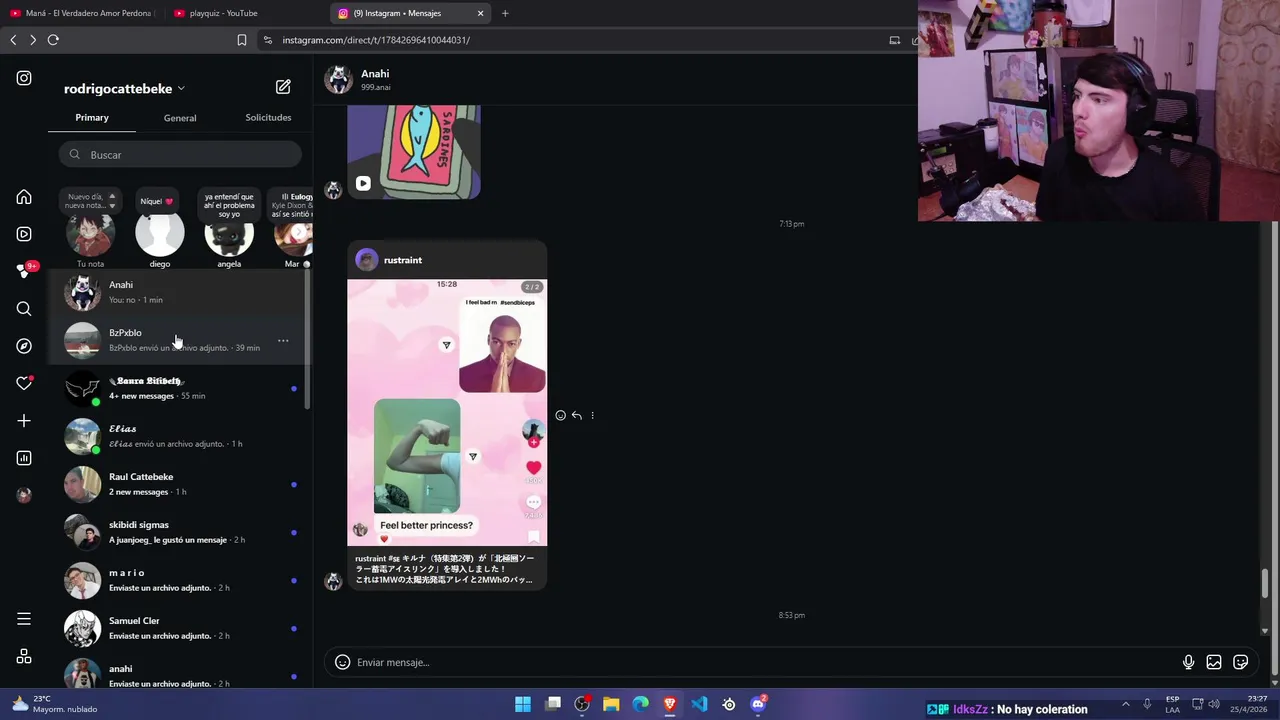Open the weather widget showing 23°C
The height and width of the screenshot is (720, 1280).
point(55,704)
